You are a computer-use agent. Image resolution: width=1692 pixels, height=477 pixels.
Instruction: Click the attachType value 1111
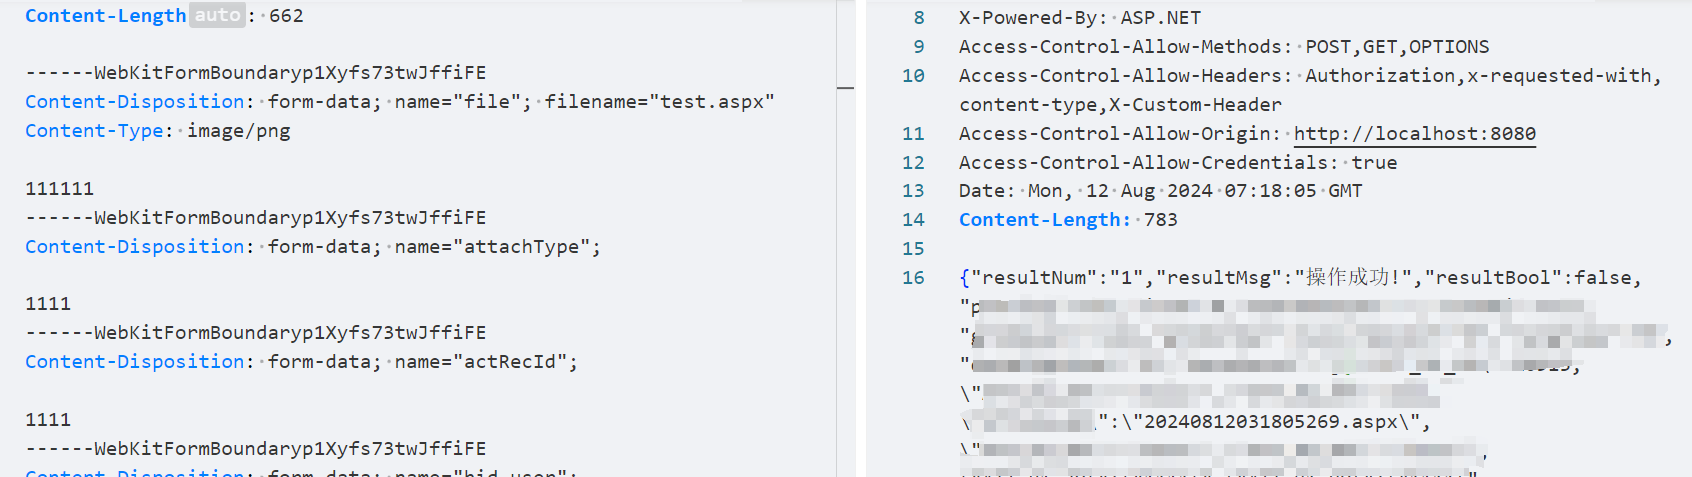tap(48, 303)
